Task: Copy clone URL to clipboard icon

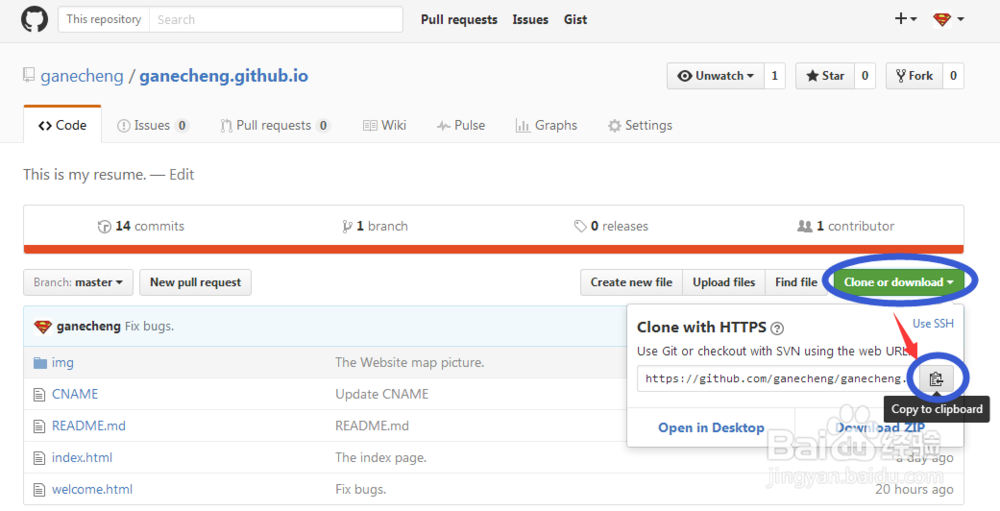Action: (936, 379)
